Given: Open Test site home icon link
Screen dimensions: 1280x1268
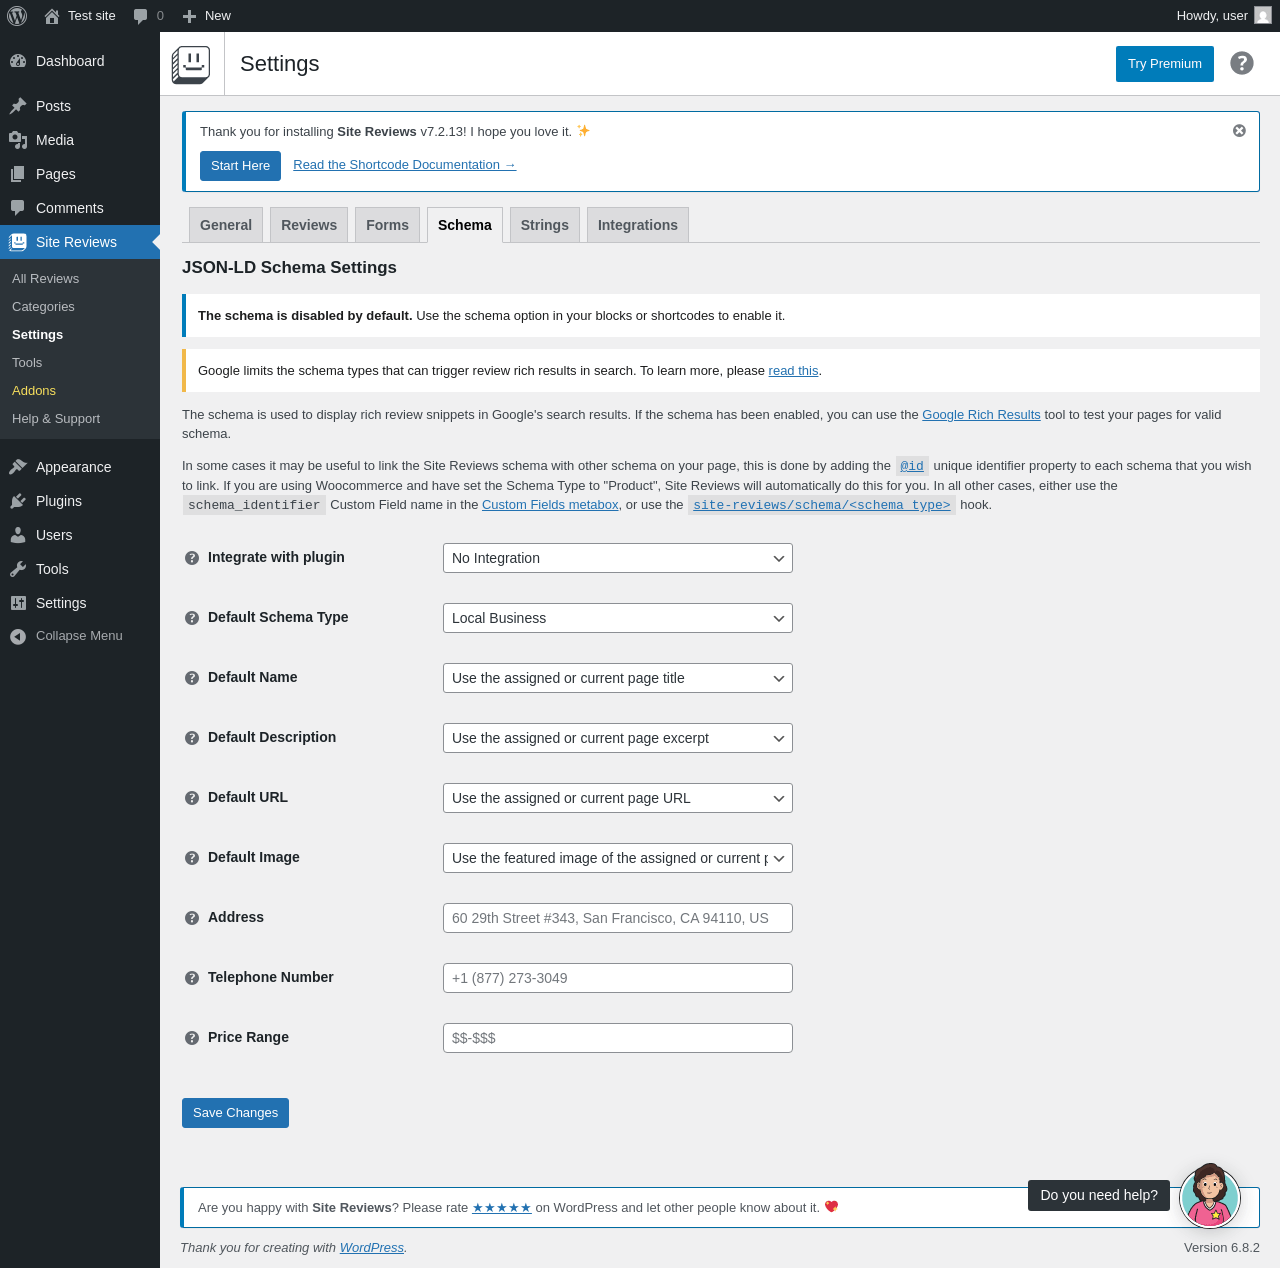Looking at the screenshot, I should point(52,16).
